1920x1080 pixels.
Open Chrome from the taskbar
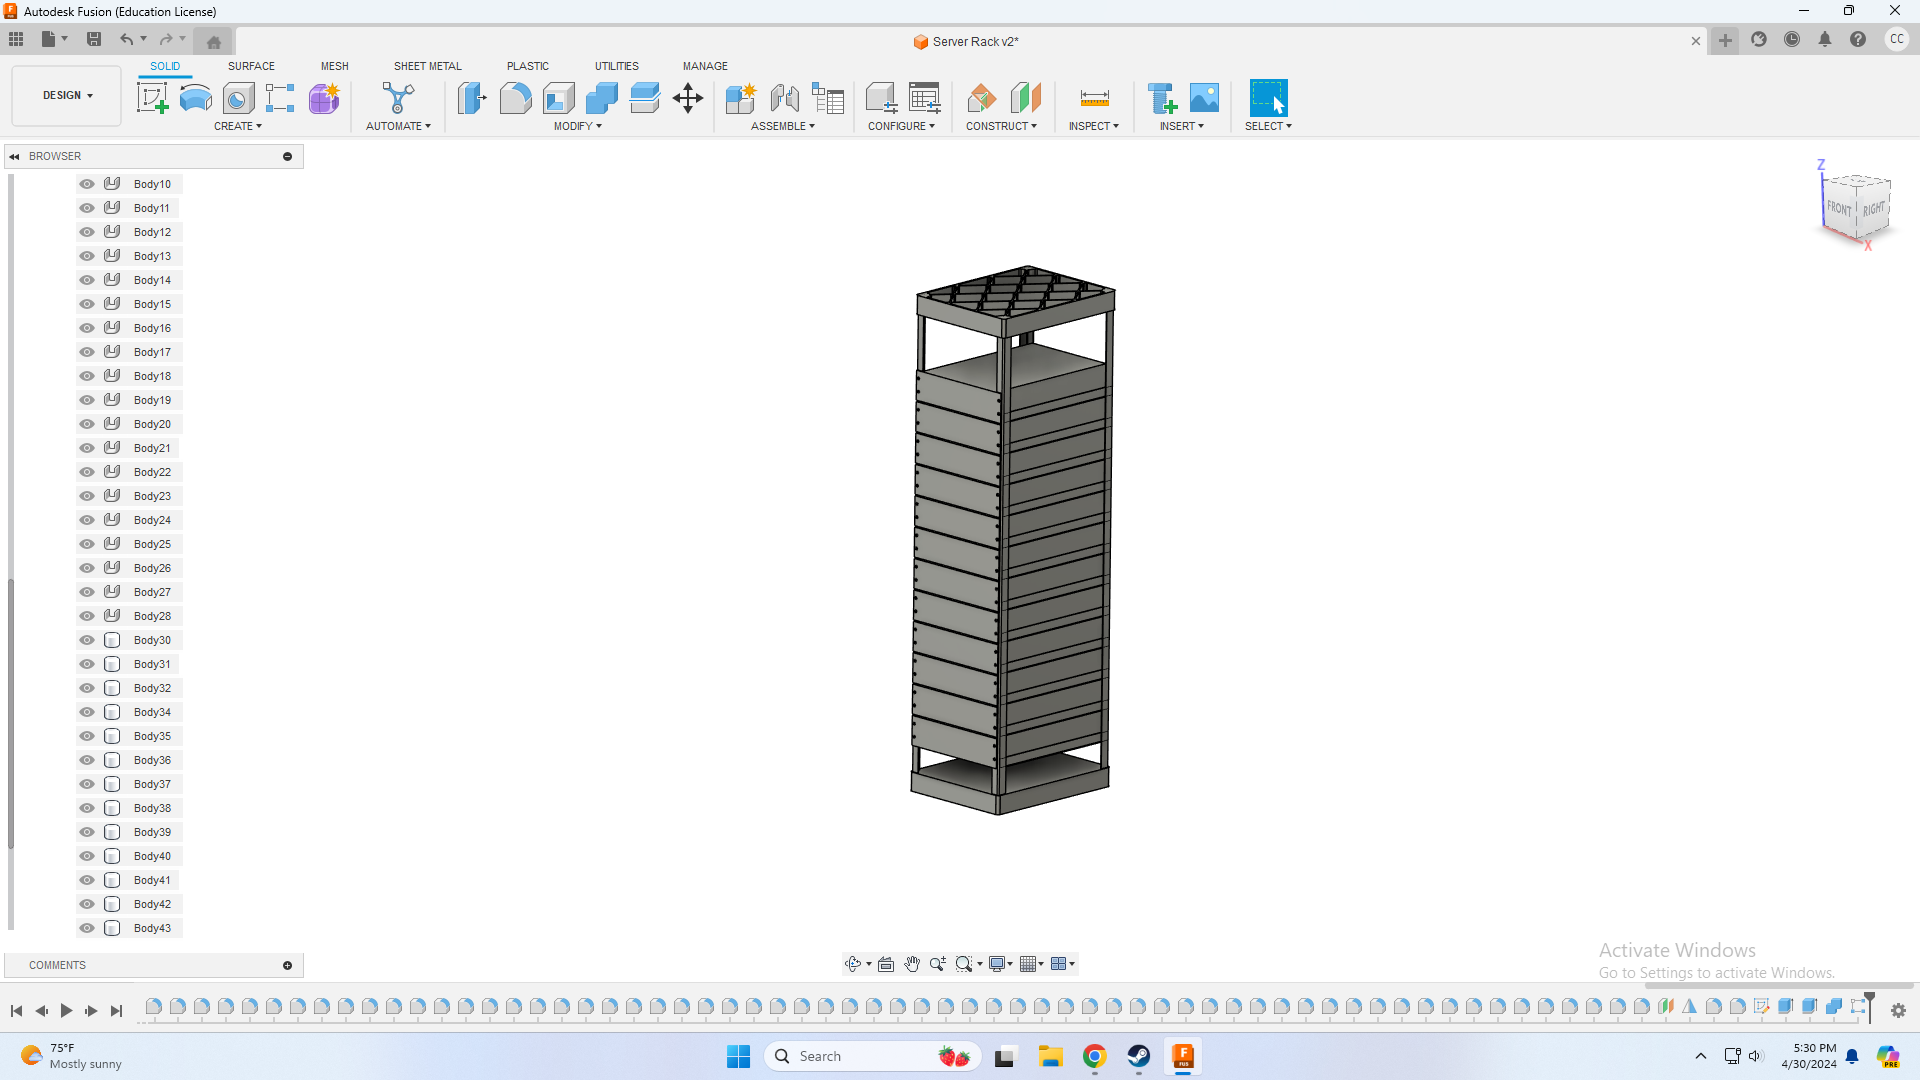pos(1095,1056)
